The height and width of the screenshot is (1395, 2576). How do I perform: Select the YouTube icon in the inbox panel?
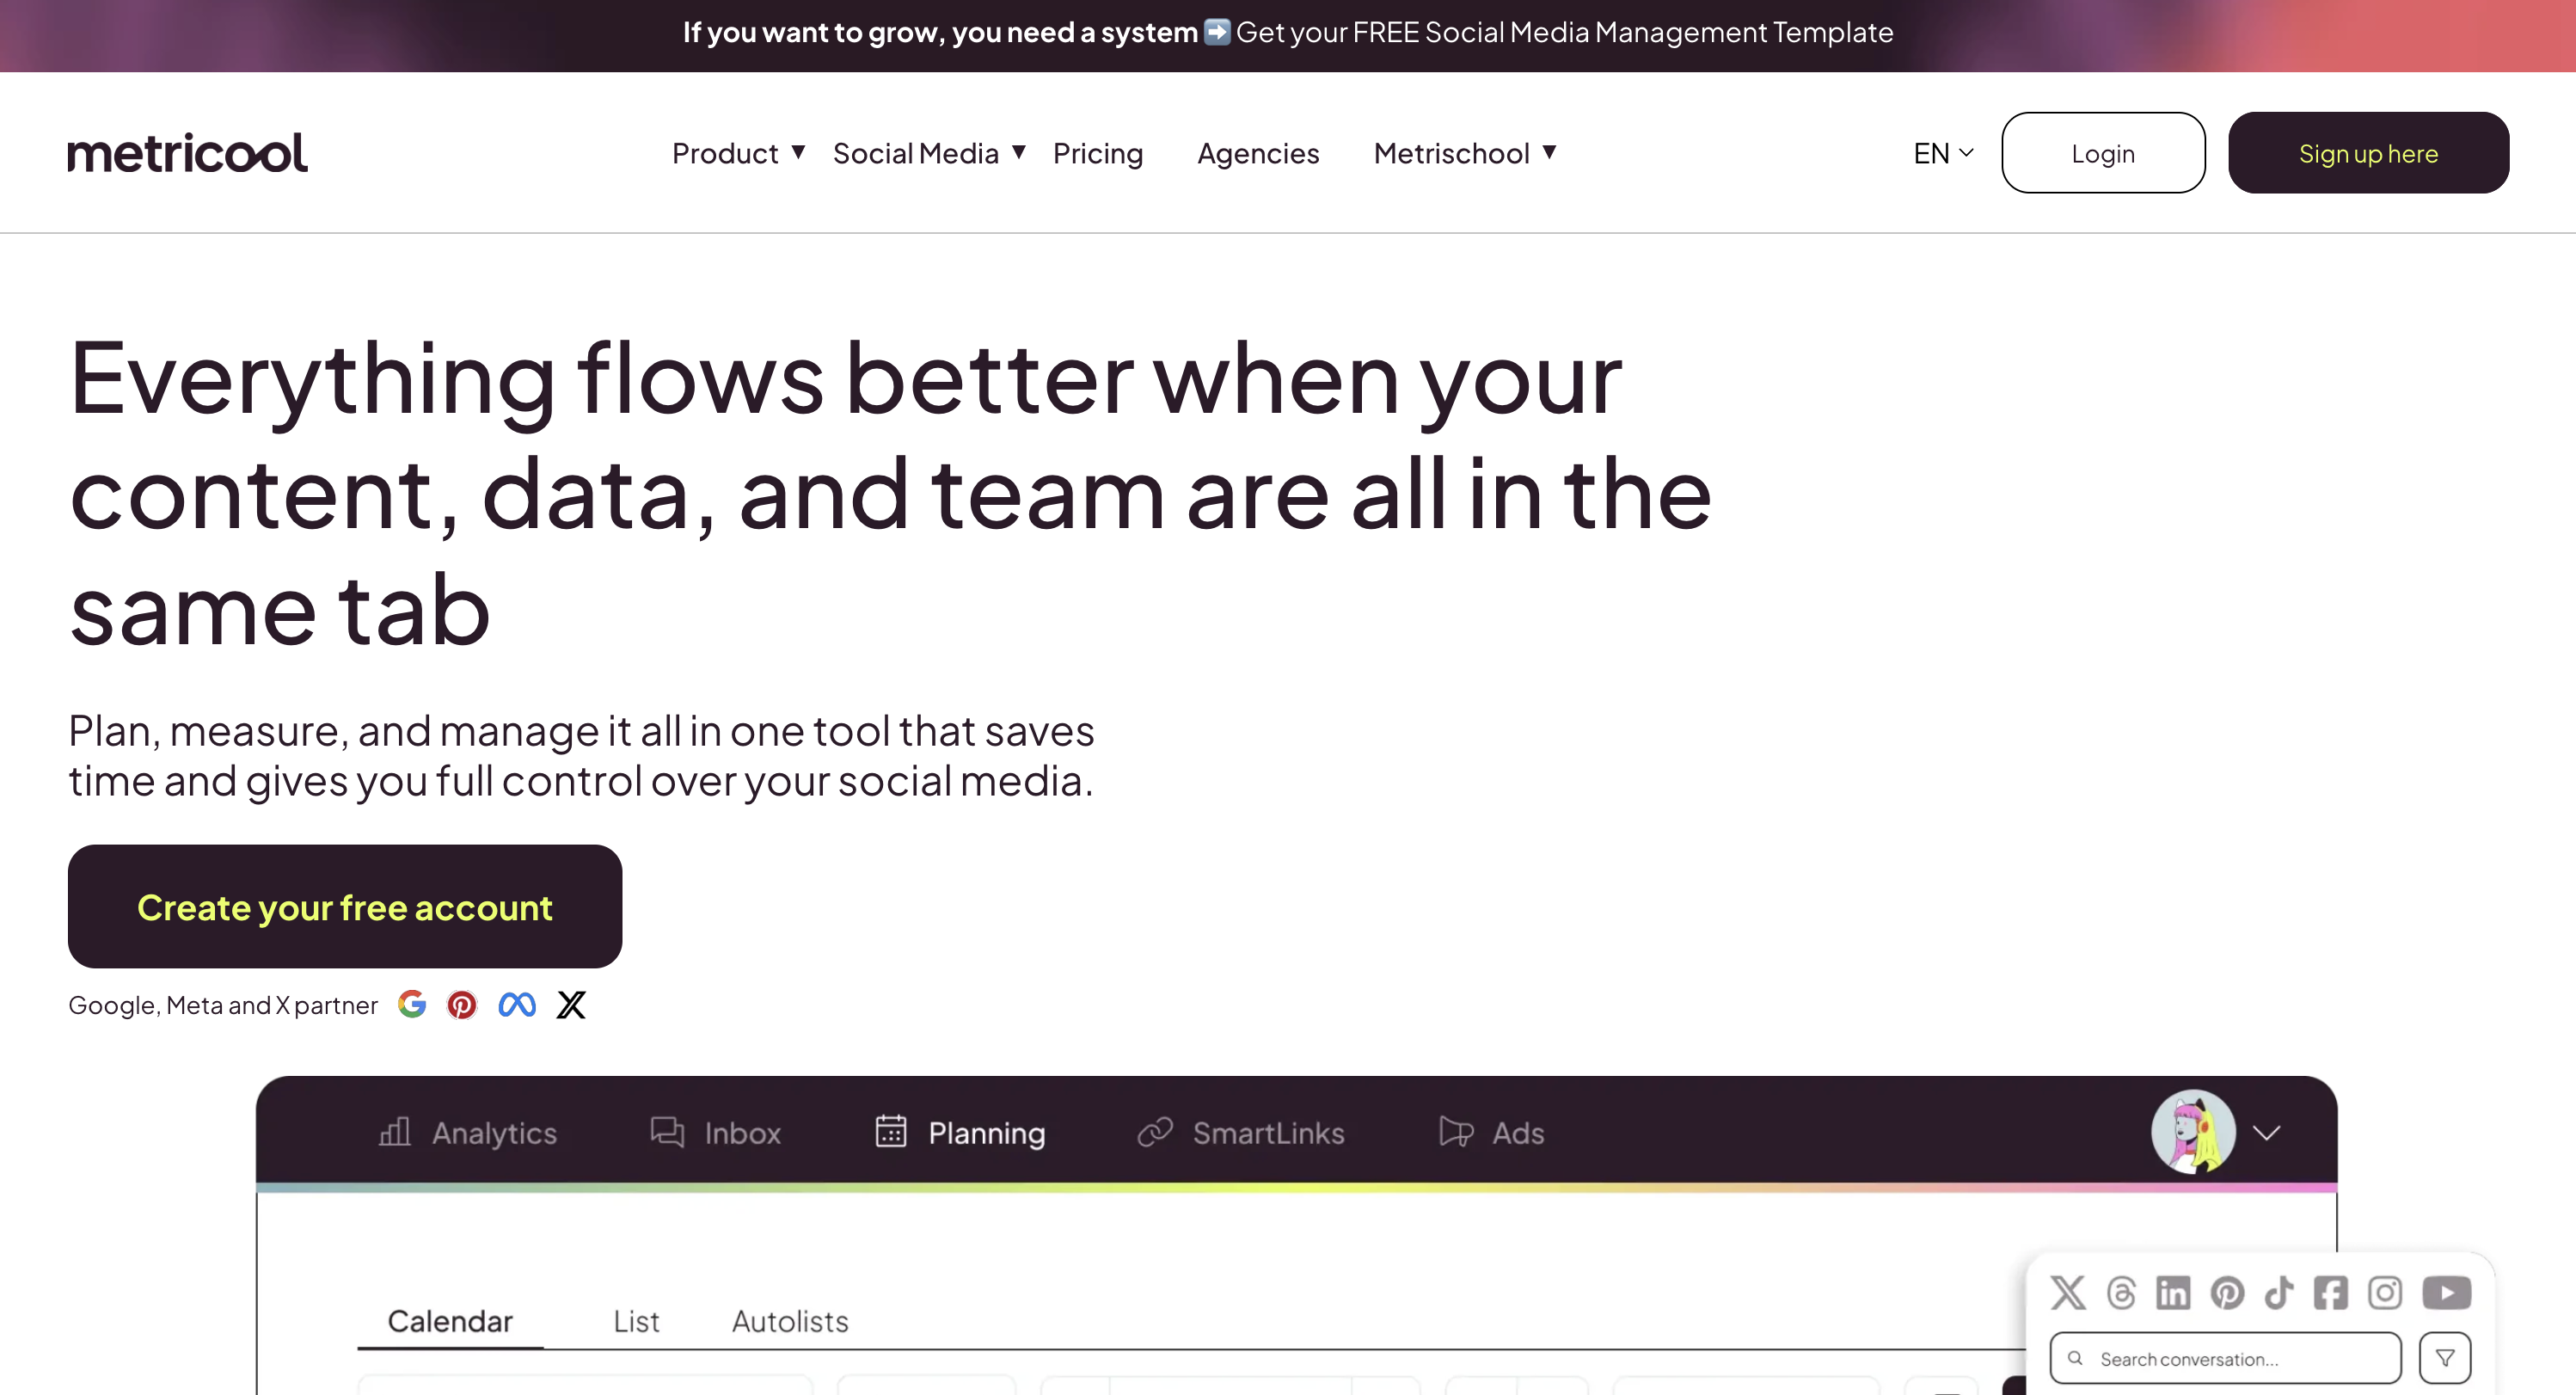pos(2446,1293)
